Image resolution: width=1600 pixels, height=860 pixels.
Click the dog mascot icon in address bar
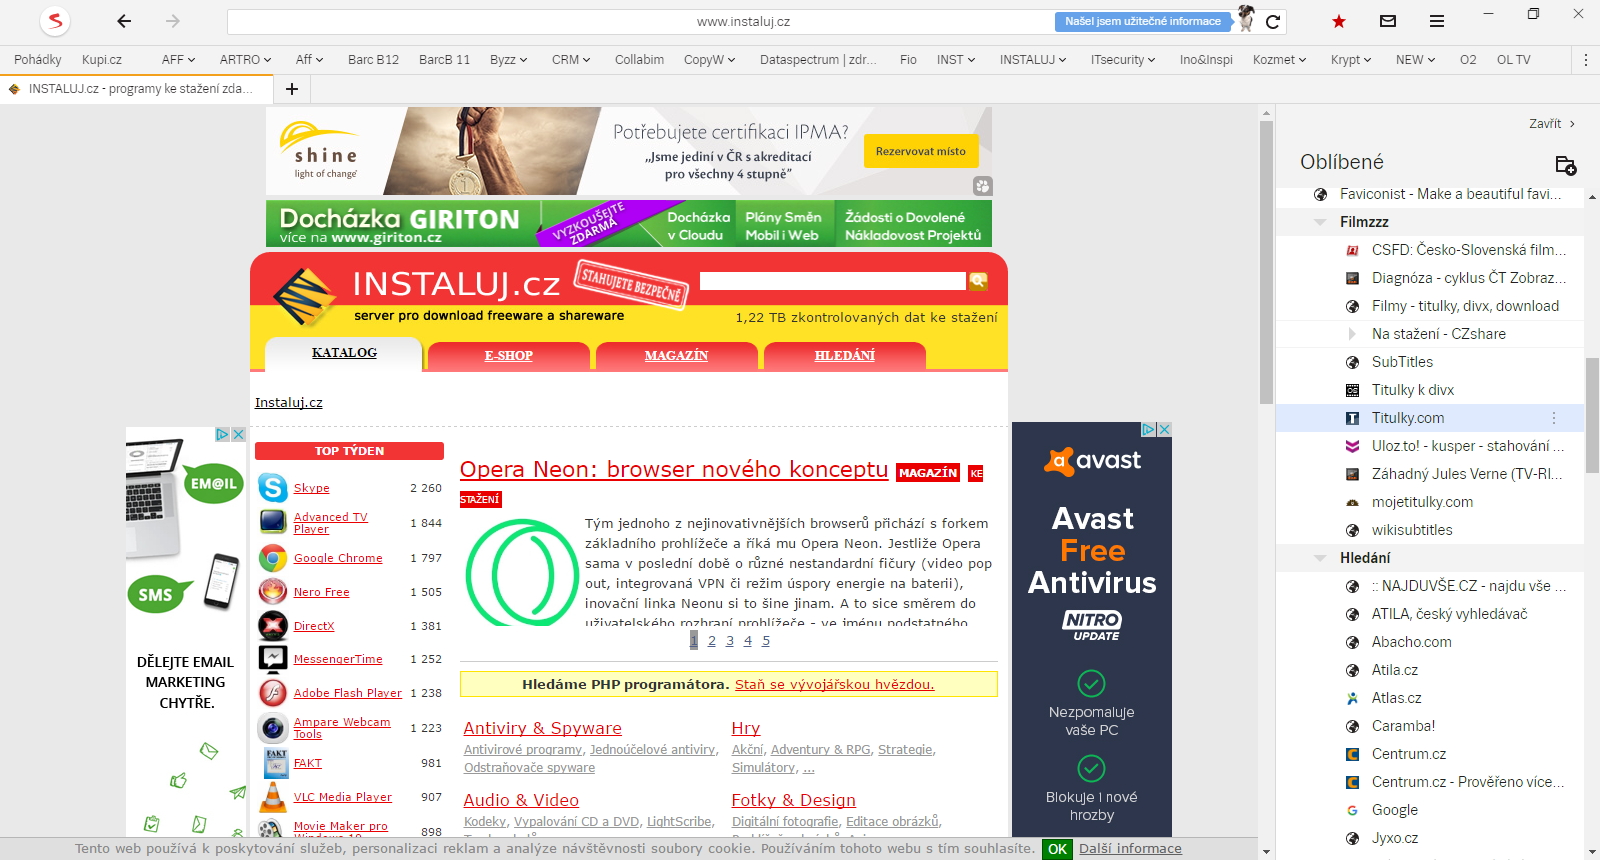coord(1246,19)
